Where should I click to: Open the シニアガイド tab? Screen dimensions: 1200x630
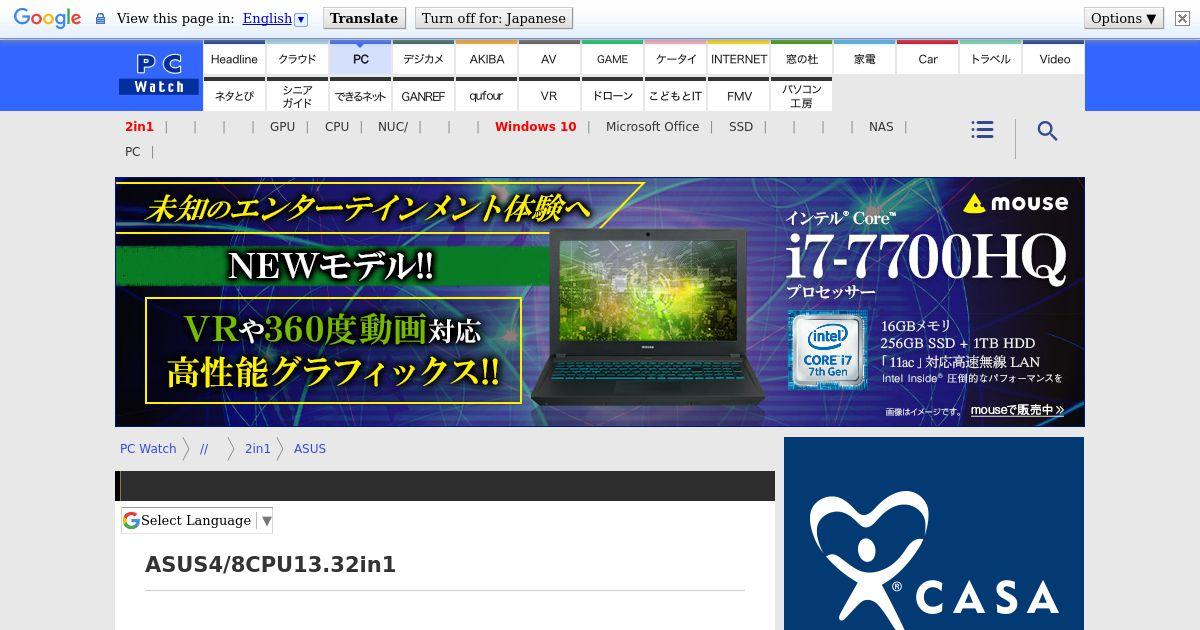(297, 95)
